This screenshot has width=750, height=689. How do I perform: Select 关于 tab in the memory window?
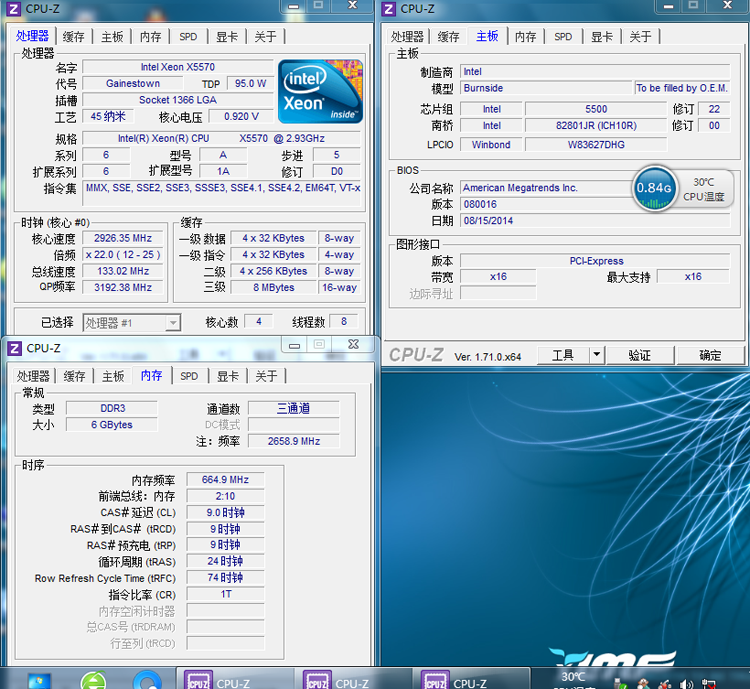tap(267, 376)
